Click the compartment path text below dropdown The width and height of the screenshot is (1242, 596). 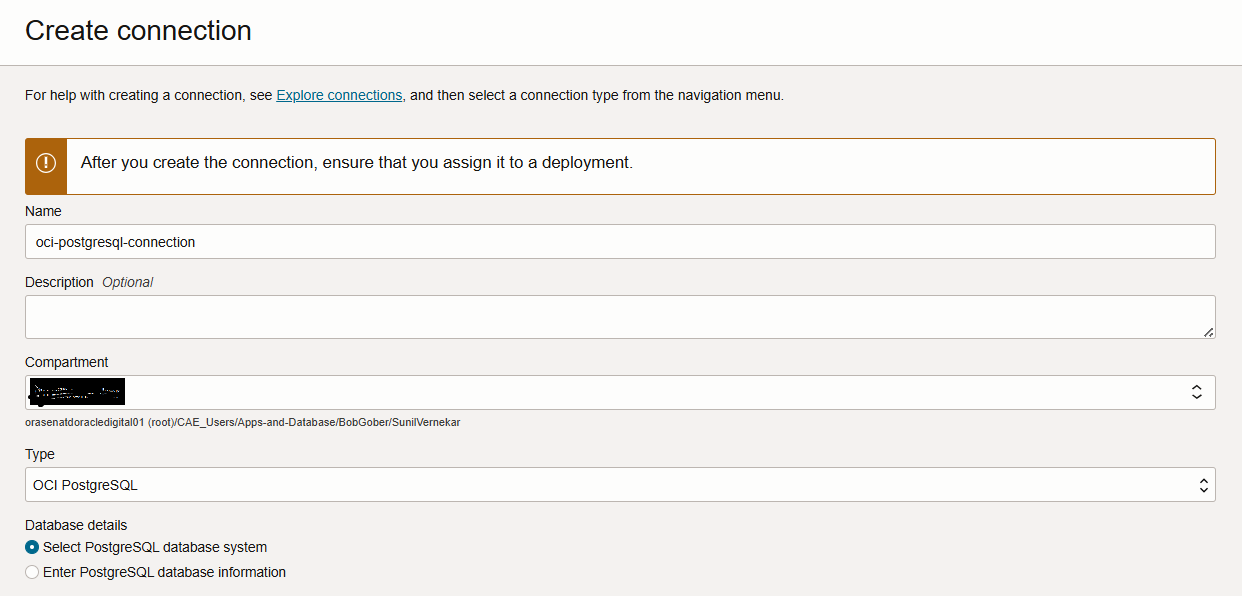point(242,422)
